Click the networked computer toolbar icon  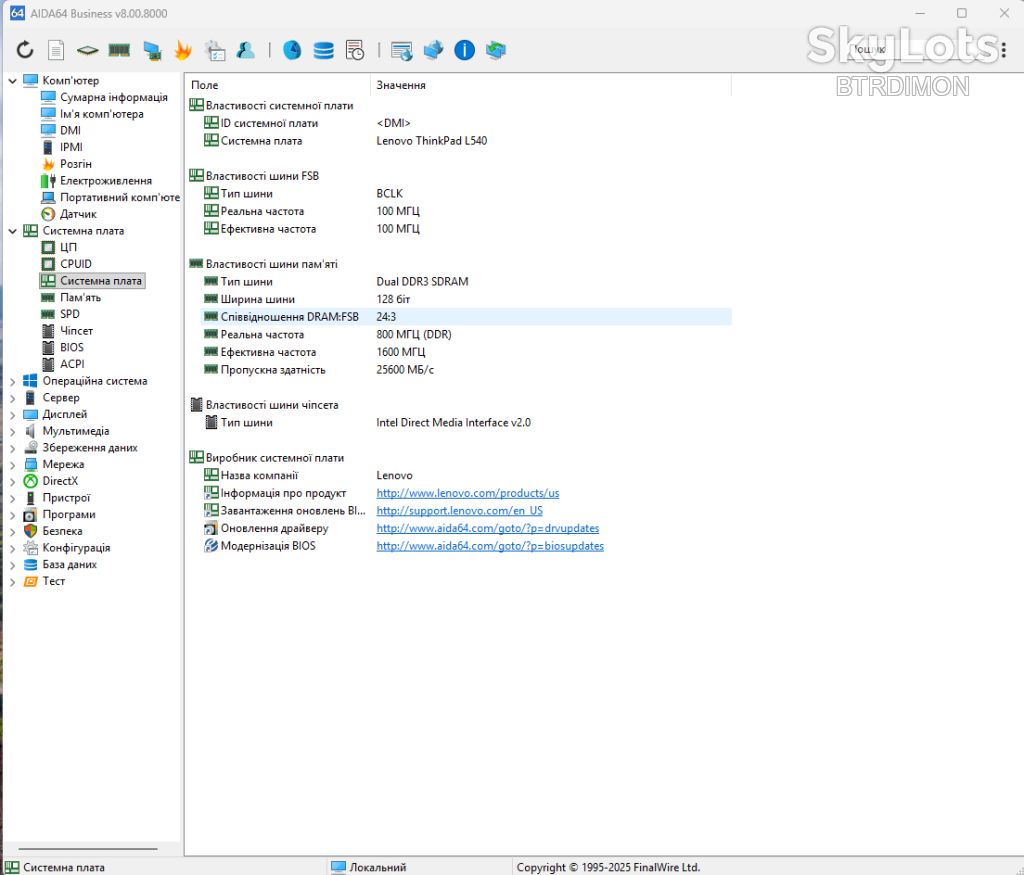tap(152, 50)
